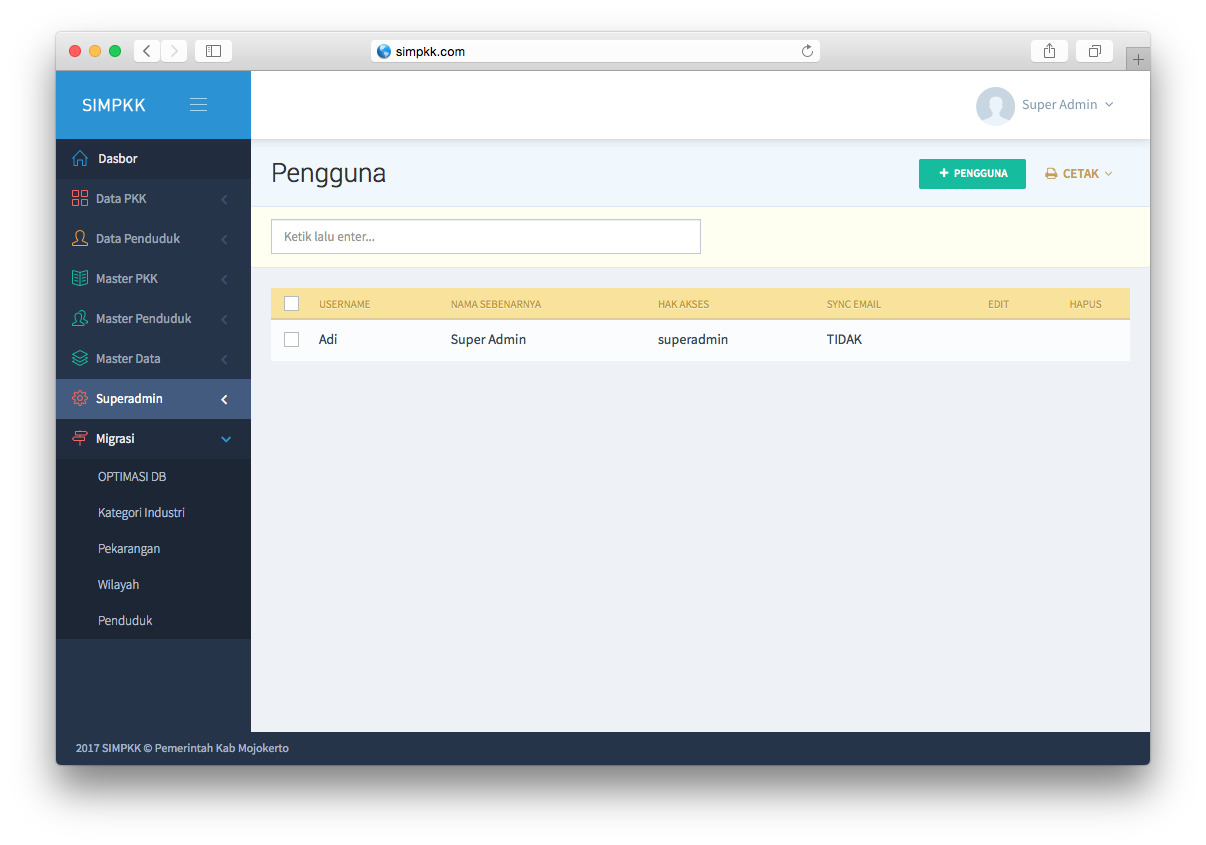Screen dimensions: 1206x845
Task: Click the Master Data layers icon
Action: point(80,359)
